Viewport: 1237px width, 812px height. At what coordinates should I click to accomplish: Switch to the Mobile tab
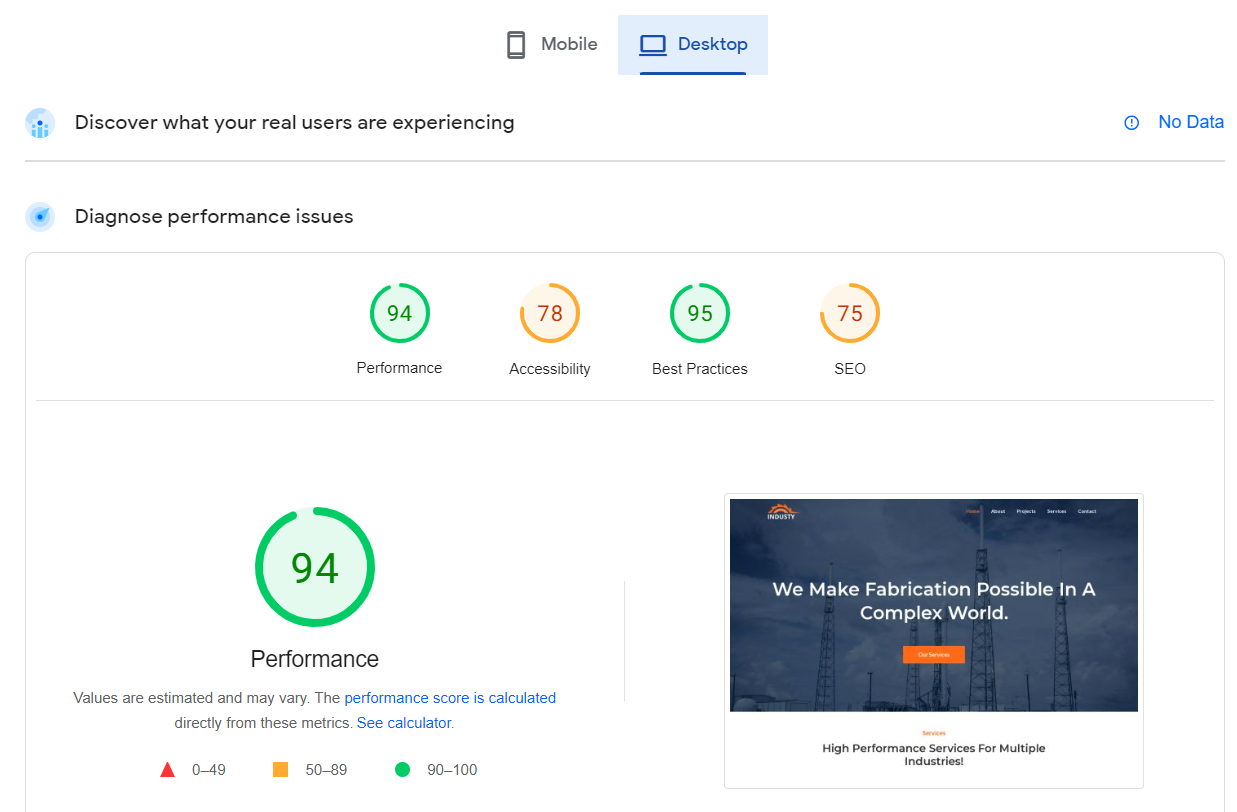coord(550,44)
